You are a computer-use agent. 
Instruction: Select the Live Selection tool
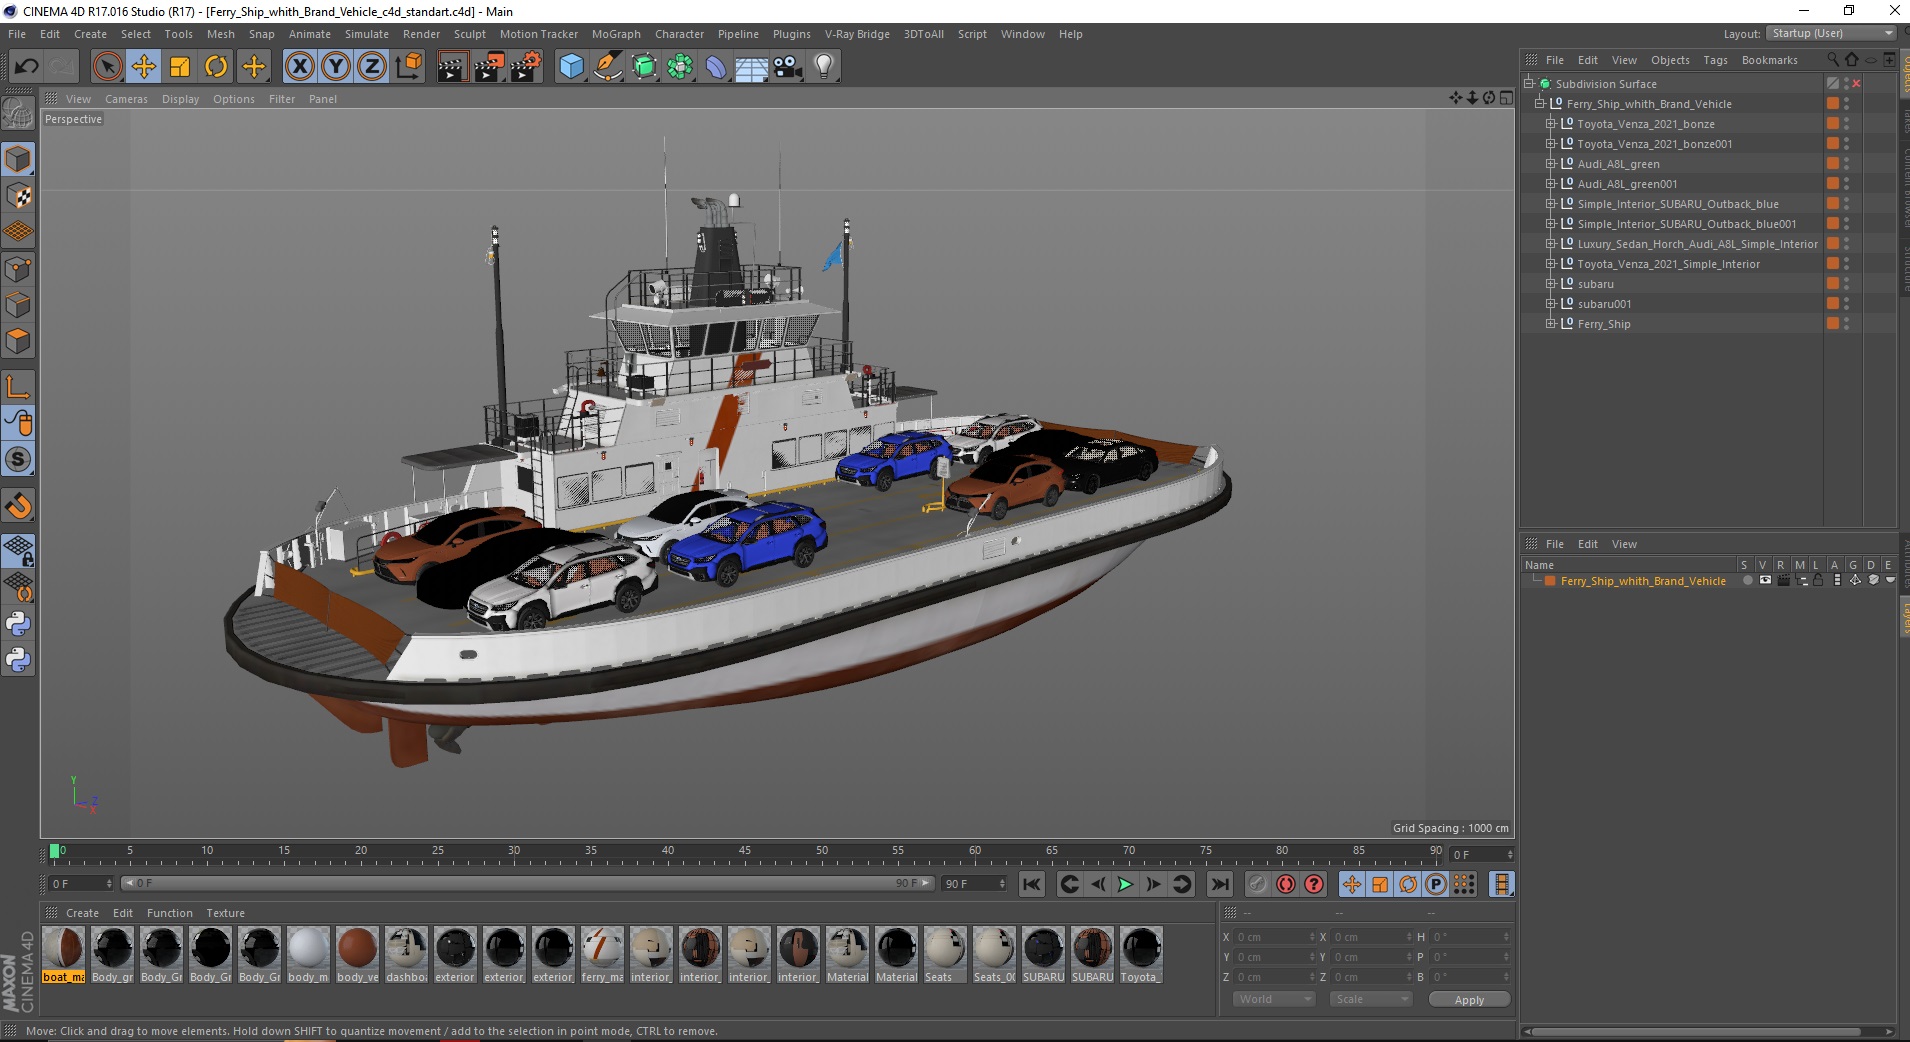(107, 67)
